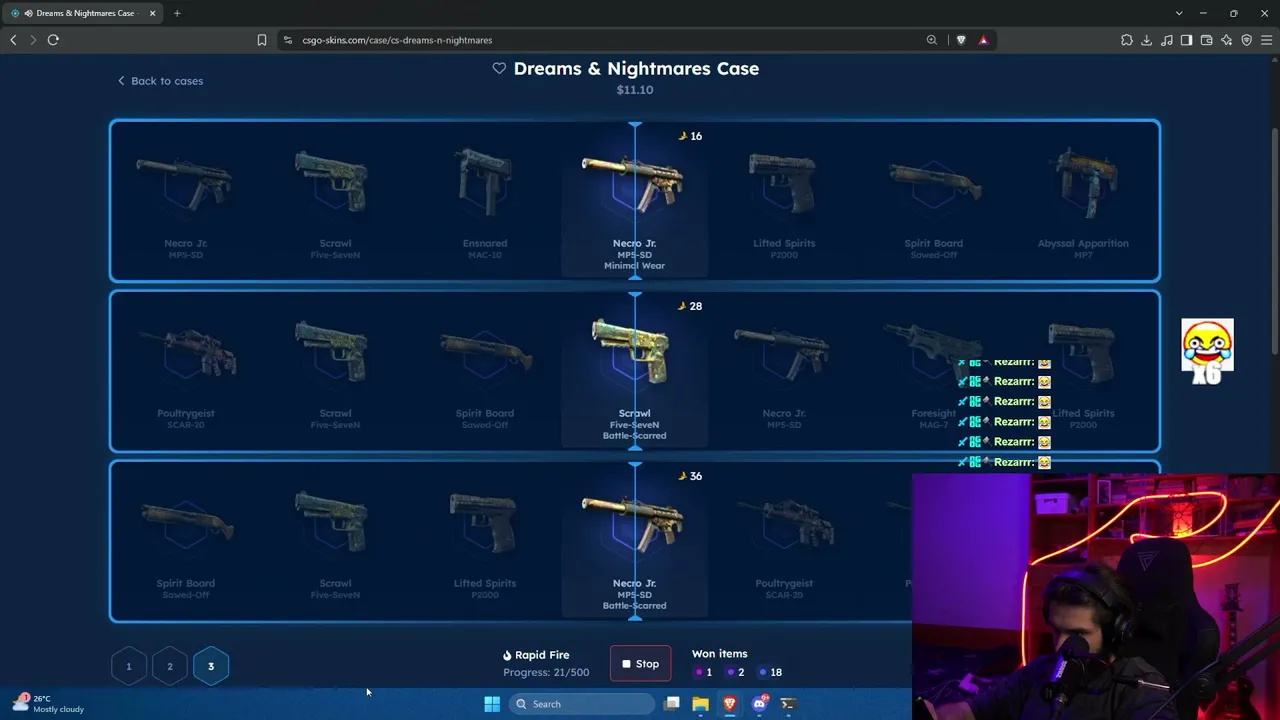This screenshot has height=720, width=1280.
Task: Click the winning Scrawl Battle-Scarred skin
Action: point(635,370)
